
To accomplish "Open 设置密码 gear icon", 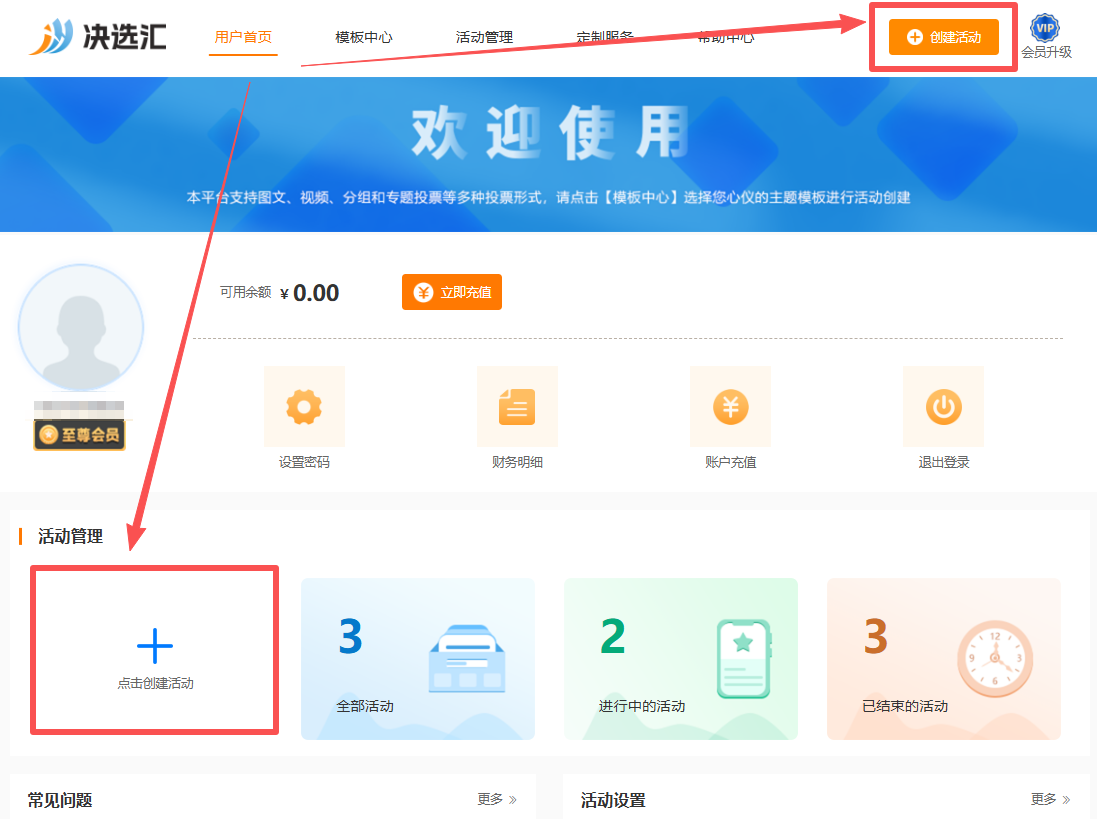I will (x=304, y=406).
